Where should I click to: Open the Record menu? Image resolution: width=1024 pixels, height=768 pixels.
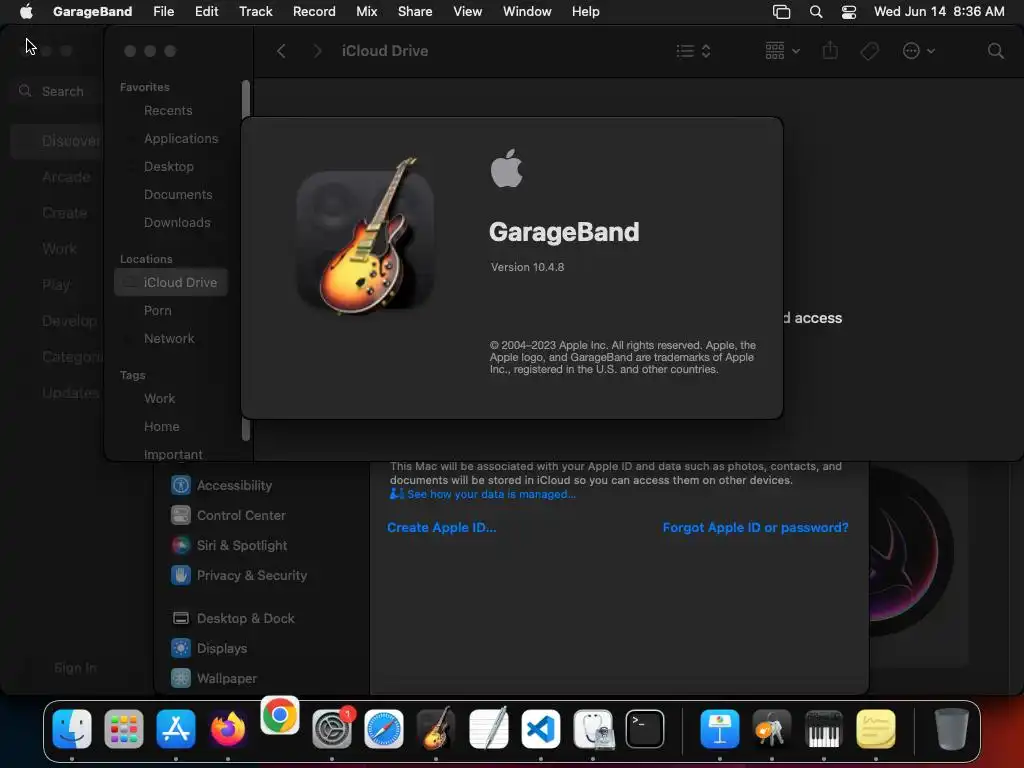coord(314,11)
